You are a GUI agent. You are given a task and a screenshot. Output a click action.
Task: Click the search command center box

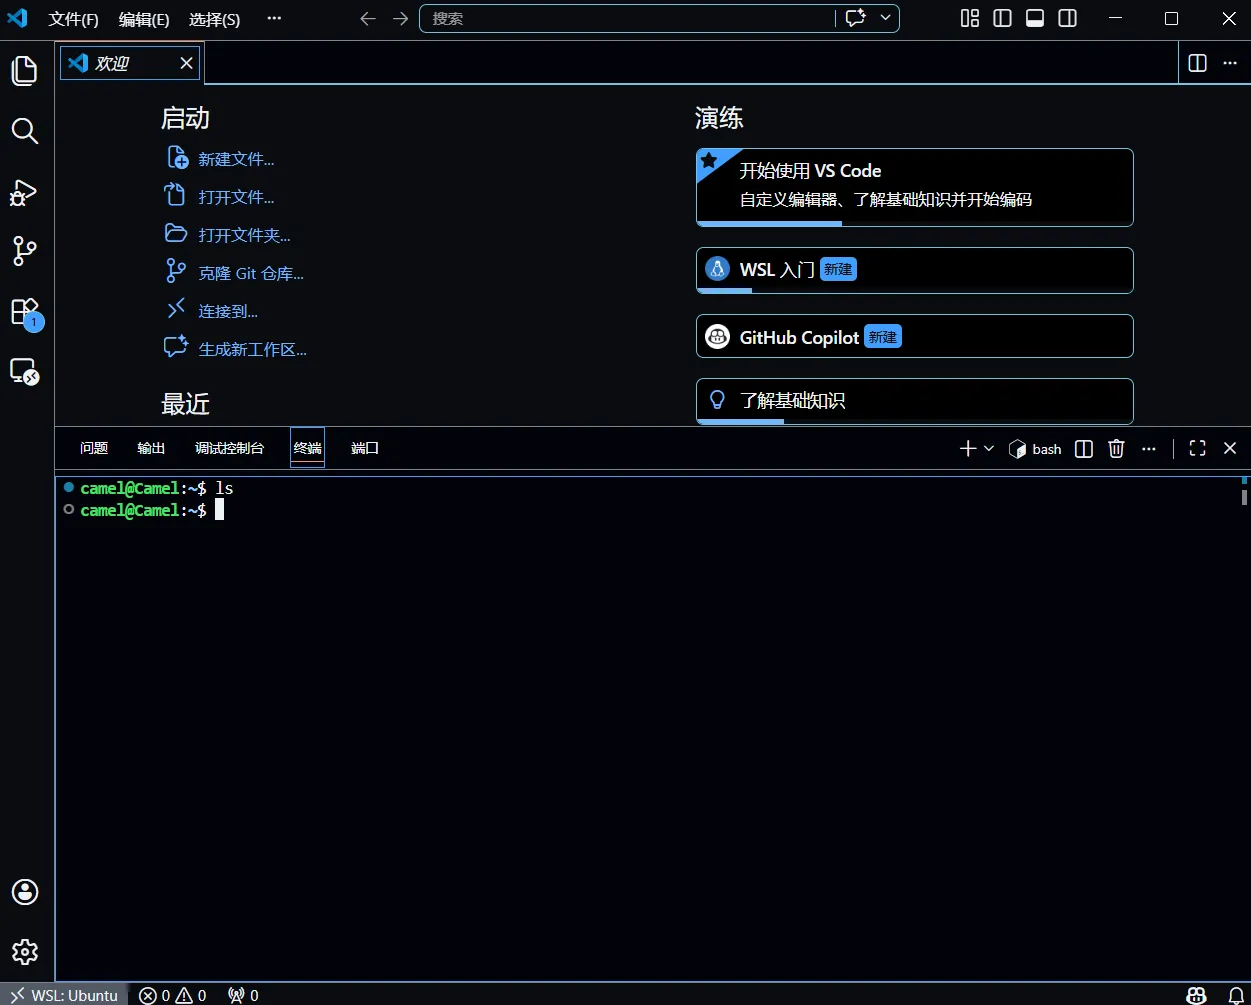[627, 18]
